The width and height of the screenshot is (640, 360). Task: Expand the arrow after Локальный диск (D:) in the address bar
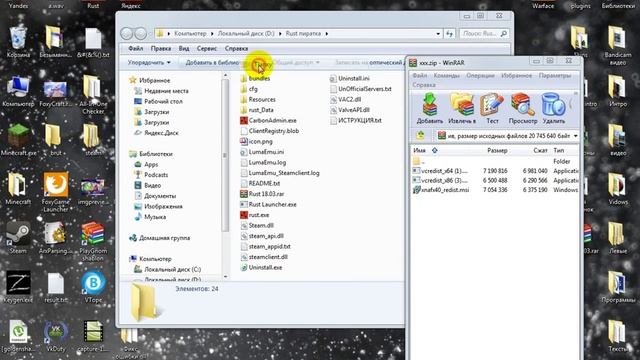click(280, 33)
